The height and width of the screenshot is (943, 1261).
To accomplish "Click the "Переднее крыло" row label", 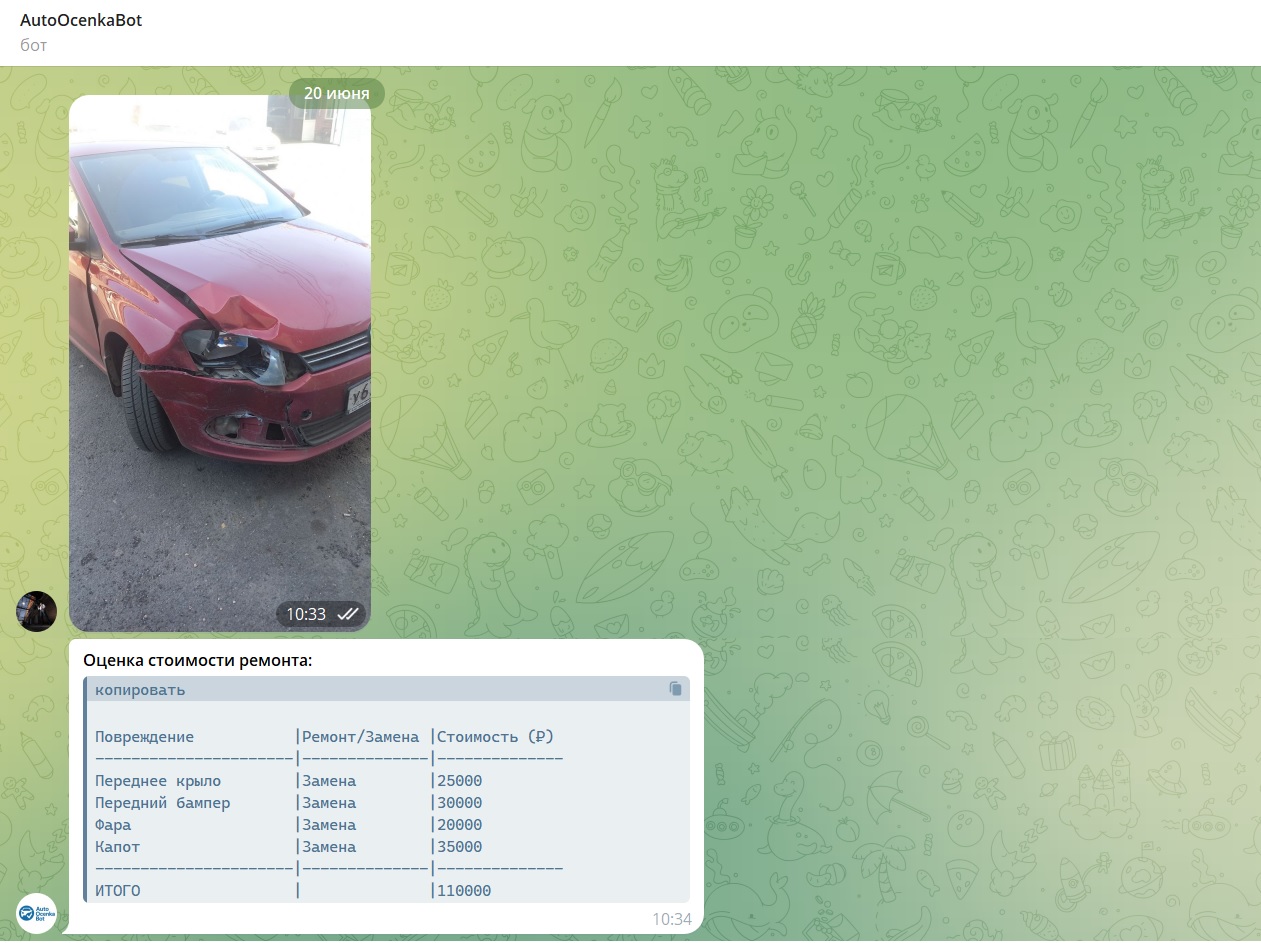I will [158, 781].
